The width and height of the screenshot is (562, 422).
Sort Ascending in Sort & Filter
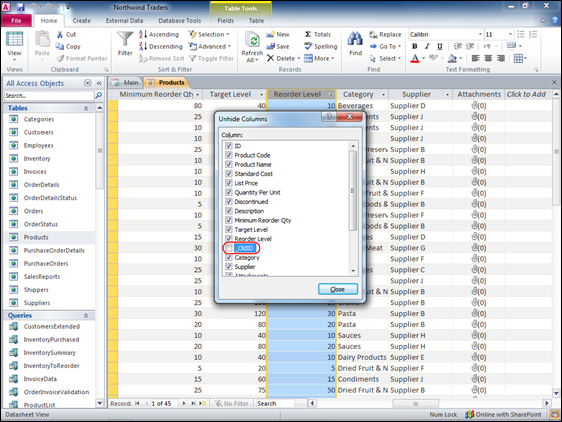159,34
